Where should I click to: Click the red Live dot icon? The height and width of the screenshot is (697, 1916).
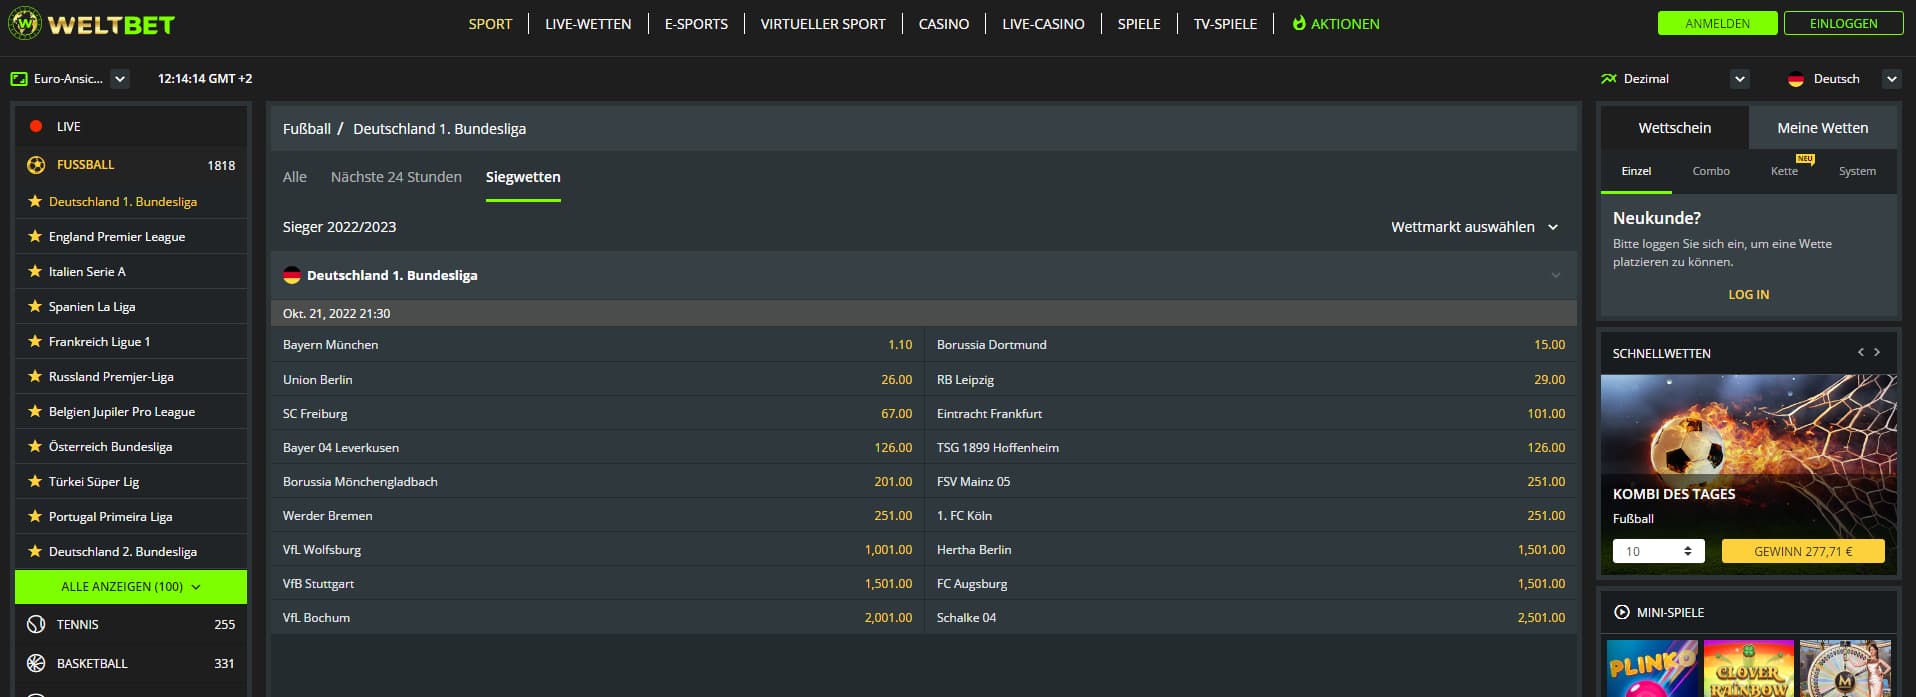point(36,126)
